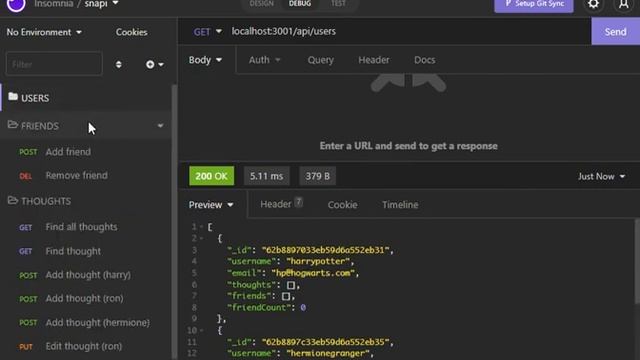Select the Add thought (harry) request

click(86, 275)
